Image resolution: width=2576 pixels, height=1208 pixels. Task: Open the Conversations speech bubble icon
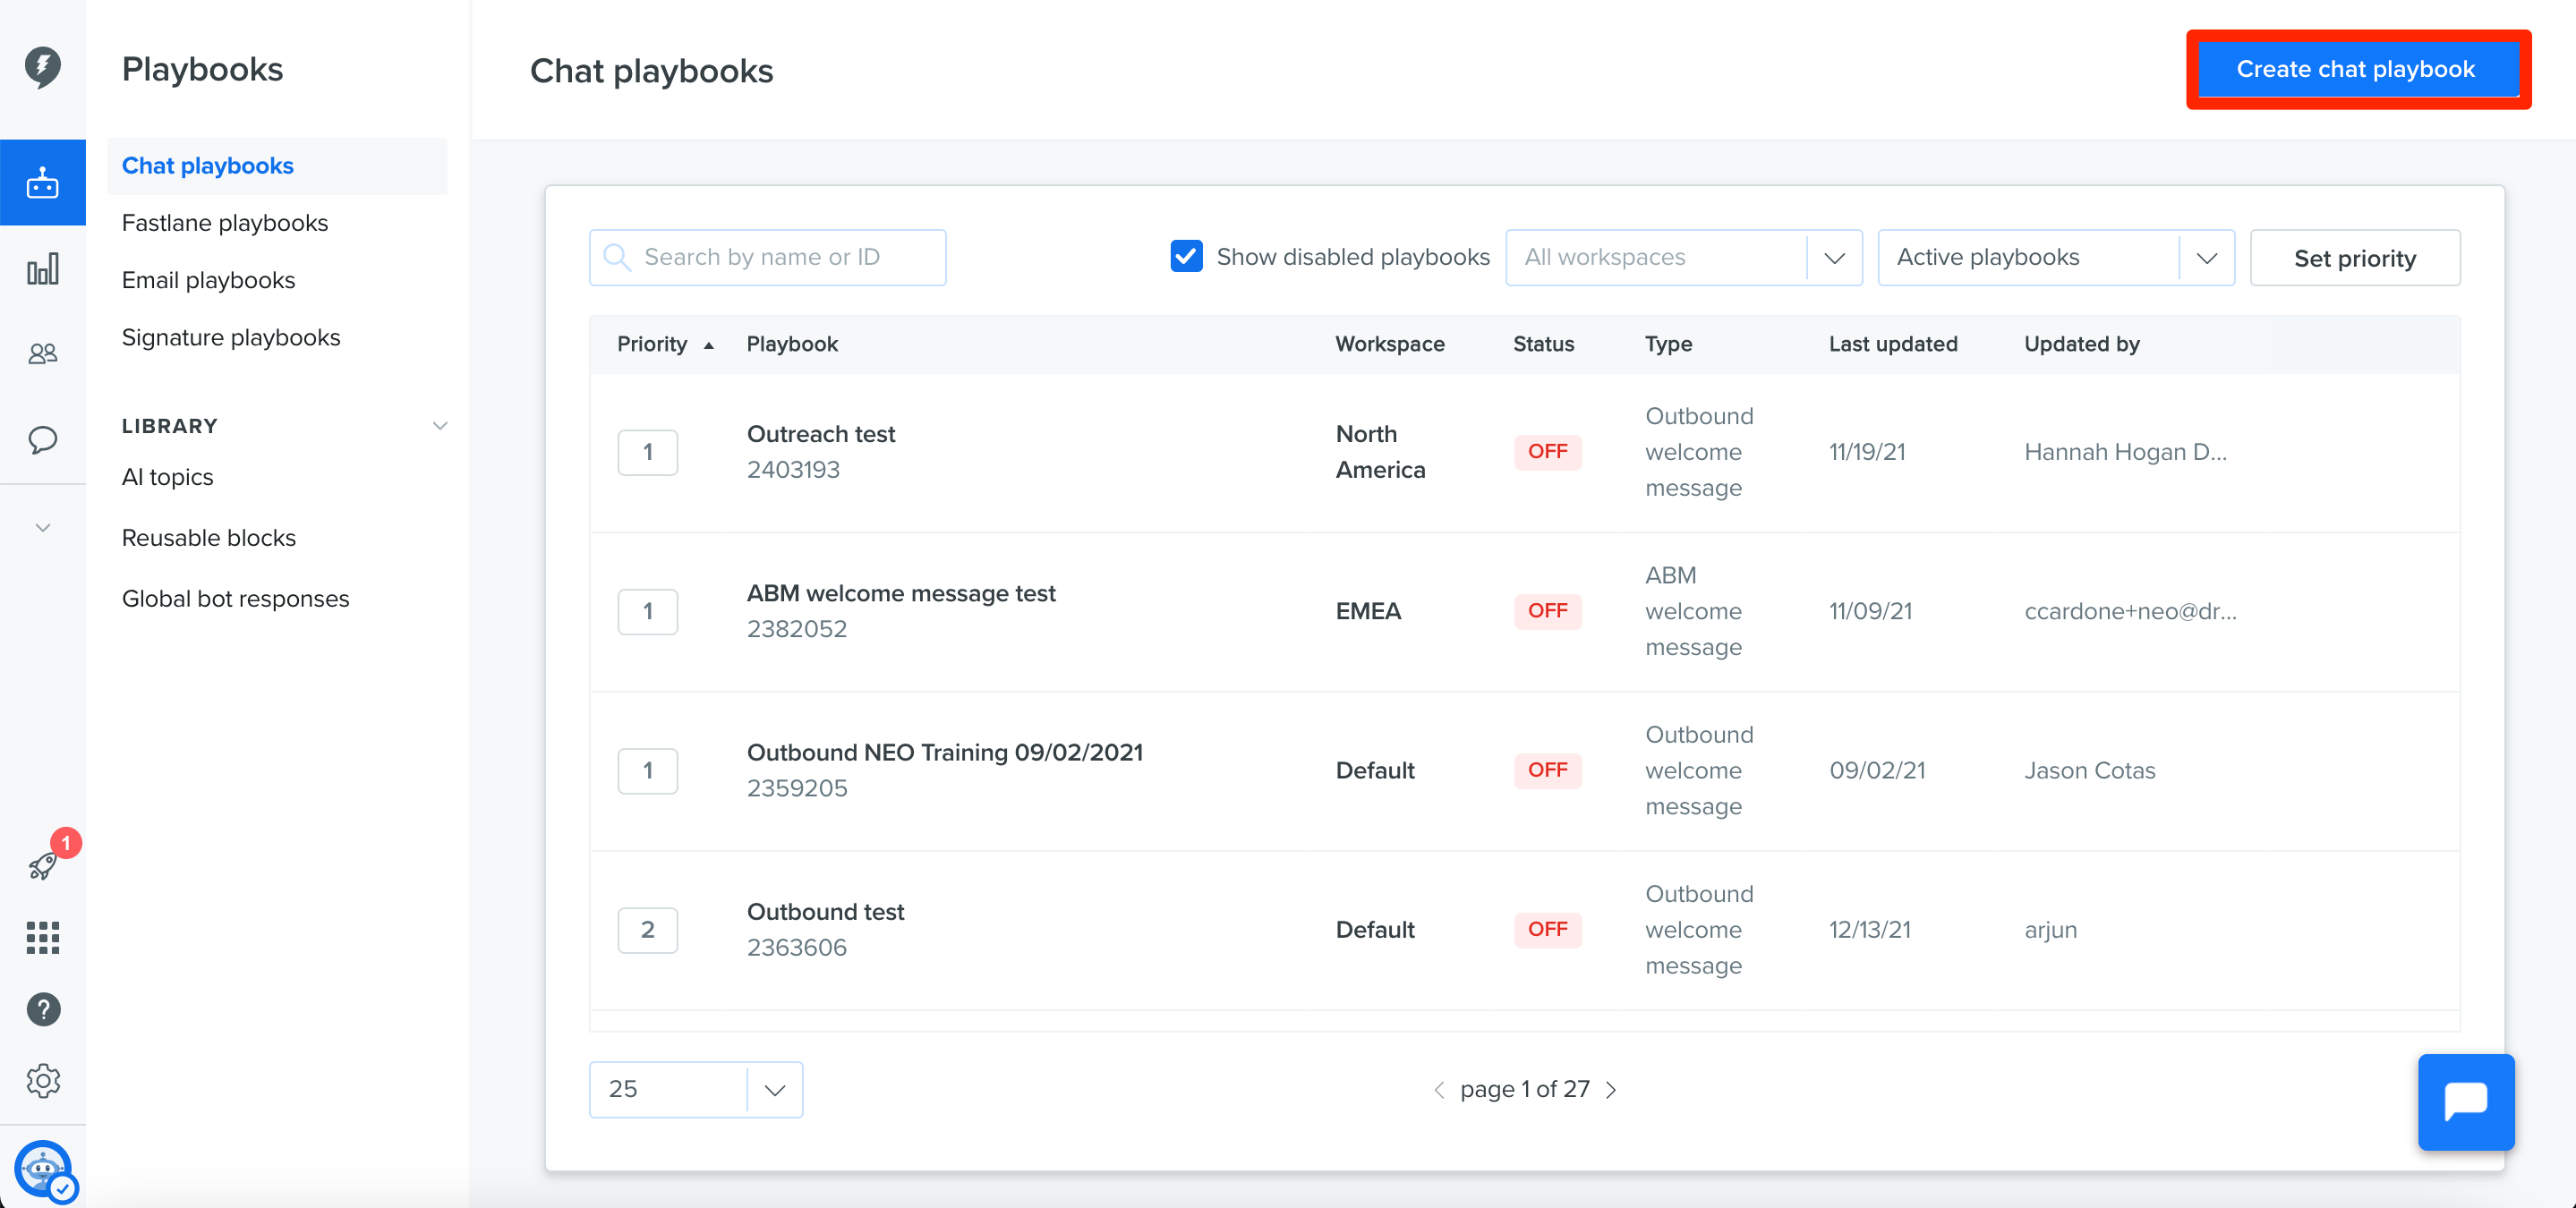click(x=42, y=440)
